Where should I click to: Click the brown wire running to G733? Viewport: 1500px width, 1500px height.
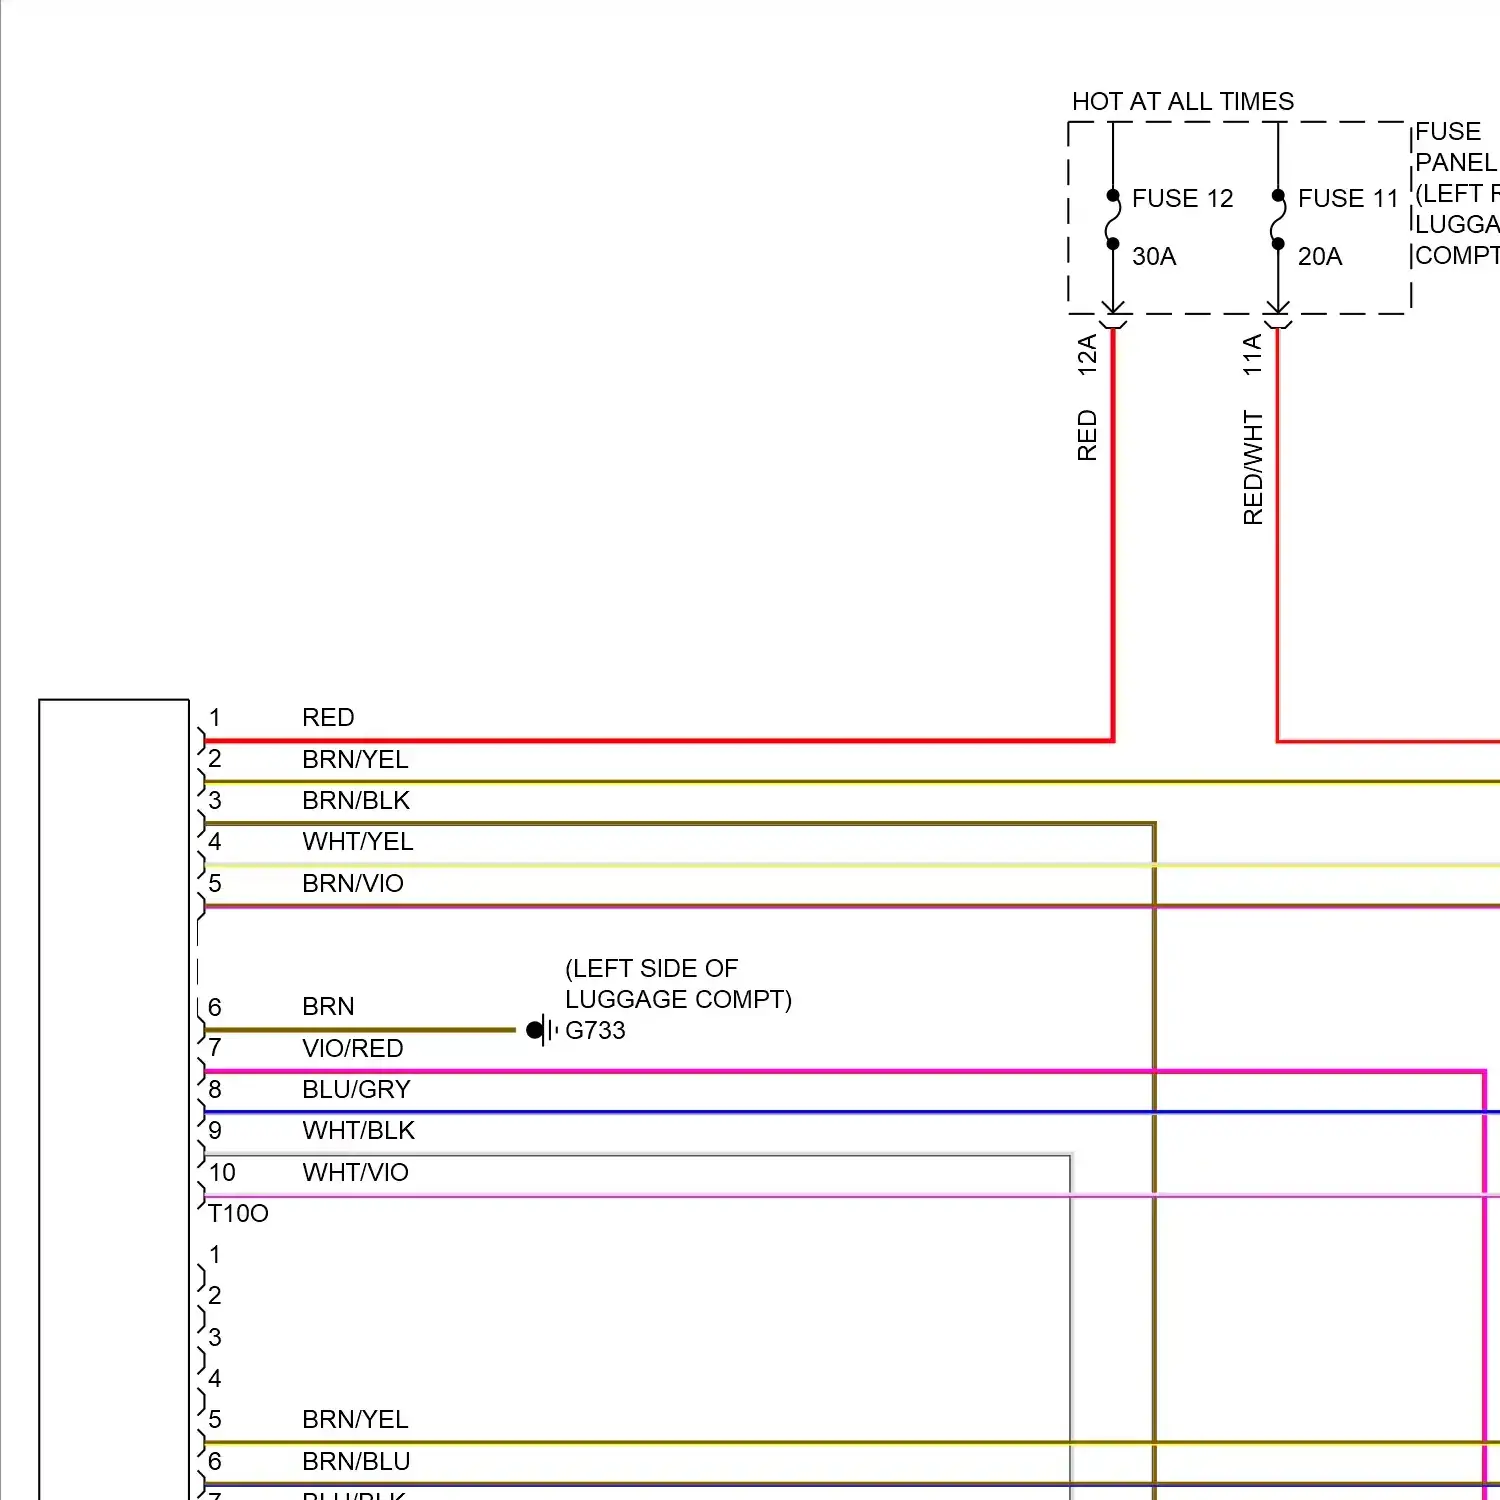pos(359,1029)
